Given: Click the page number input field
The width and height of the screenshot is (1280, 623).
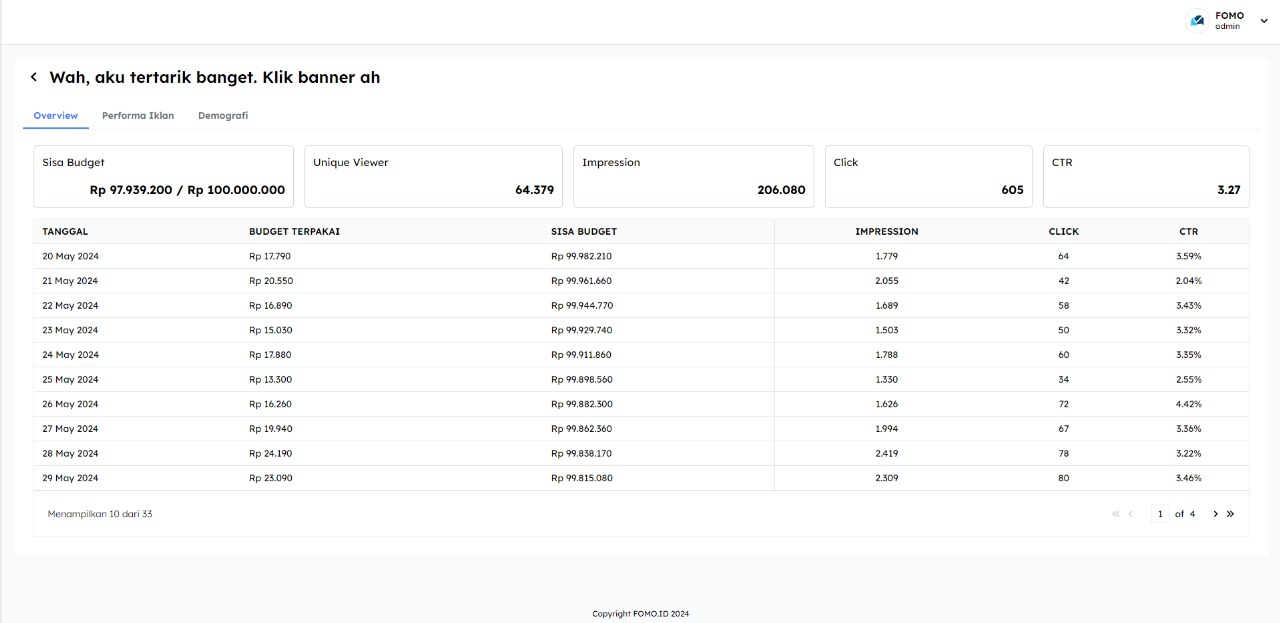Looking at the screenshot, I should point(1160,514).
